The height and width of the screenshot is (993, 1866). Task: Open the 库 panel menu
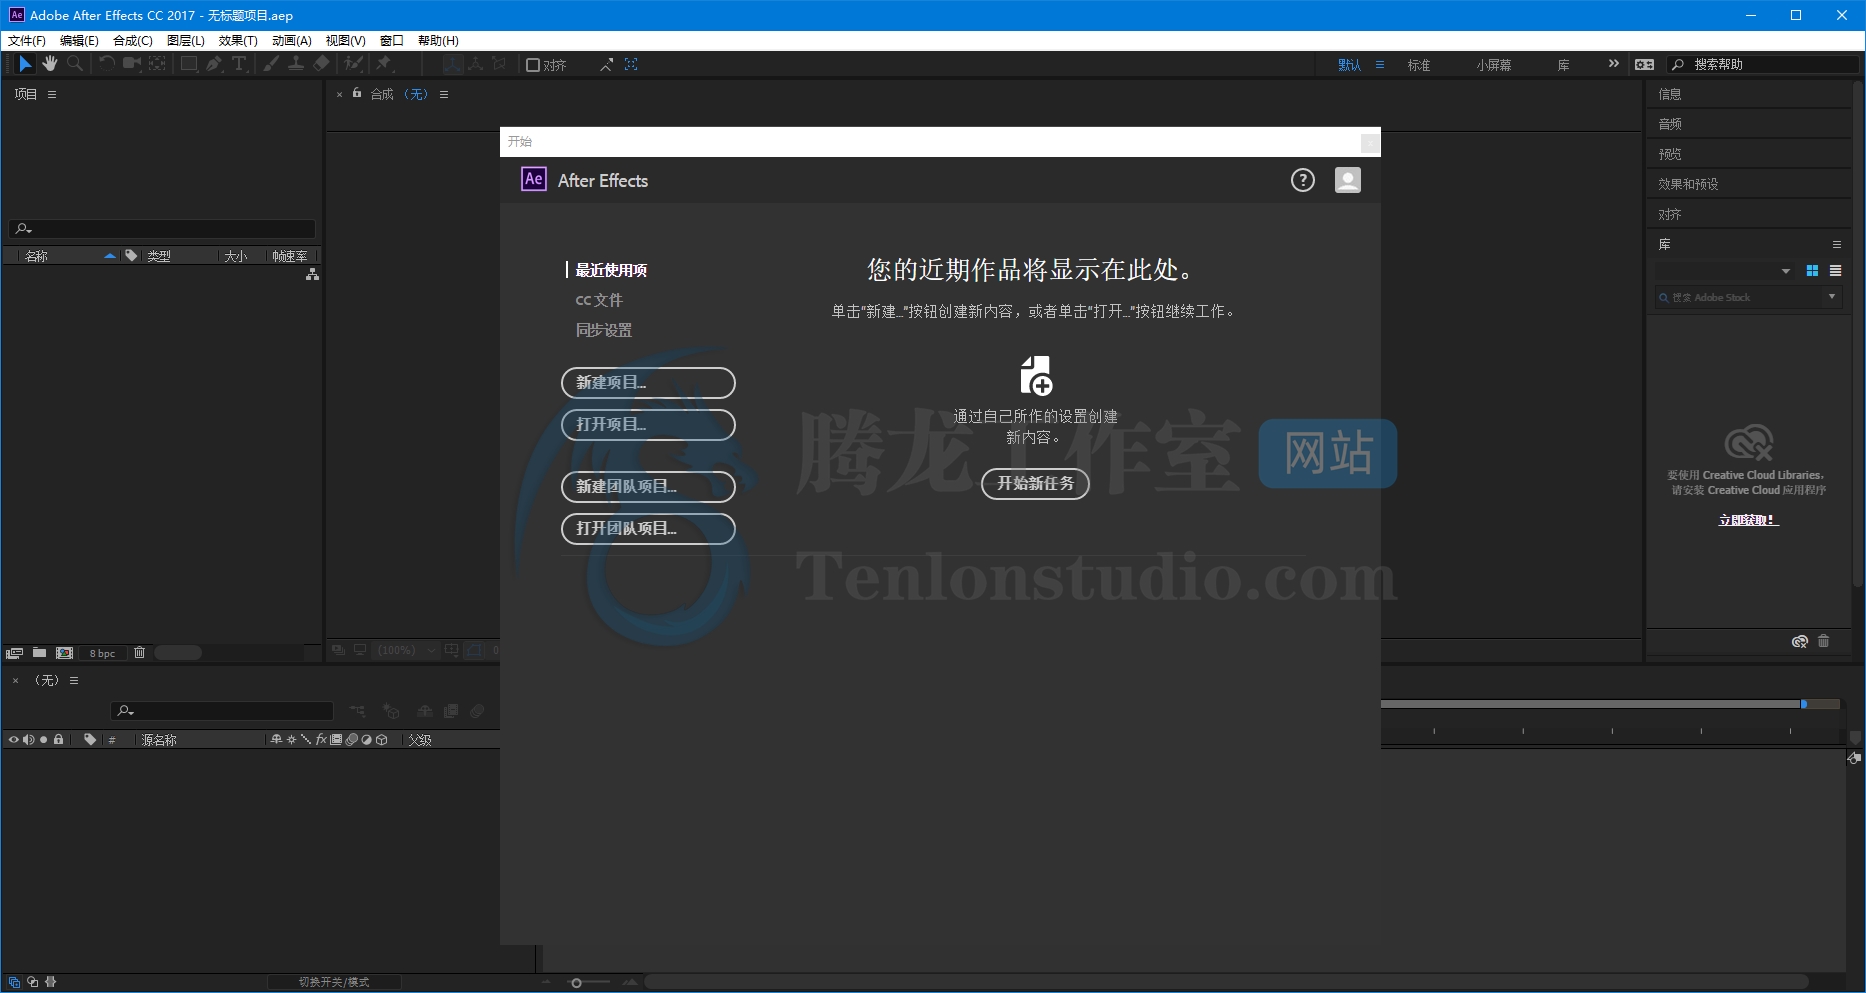(x=1836, y=244)
